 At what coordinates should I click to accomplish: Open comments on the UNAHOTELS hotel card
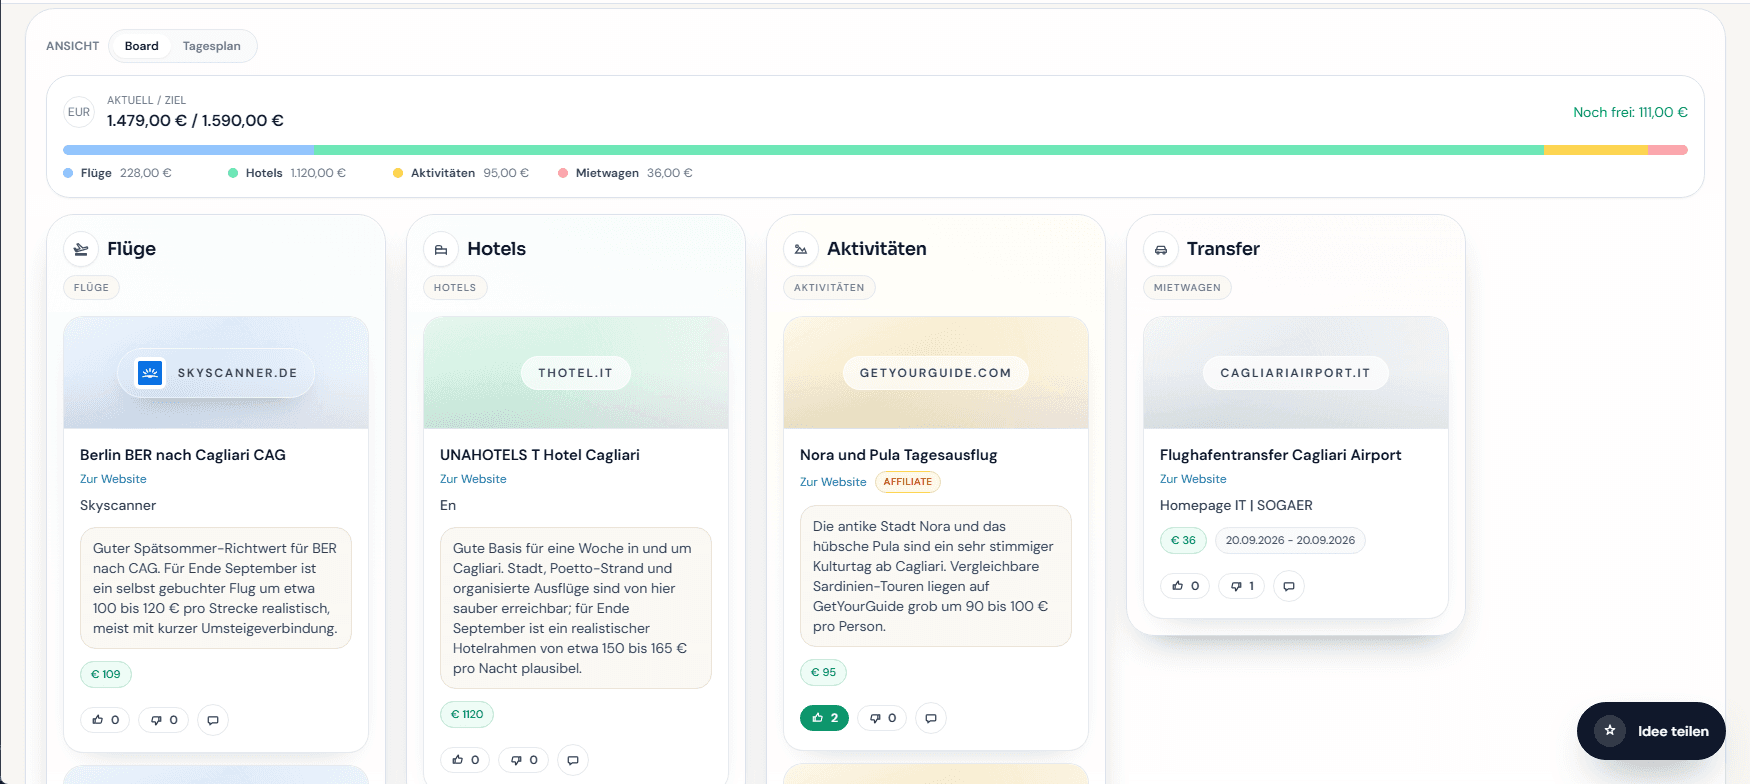[573, 760]
